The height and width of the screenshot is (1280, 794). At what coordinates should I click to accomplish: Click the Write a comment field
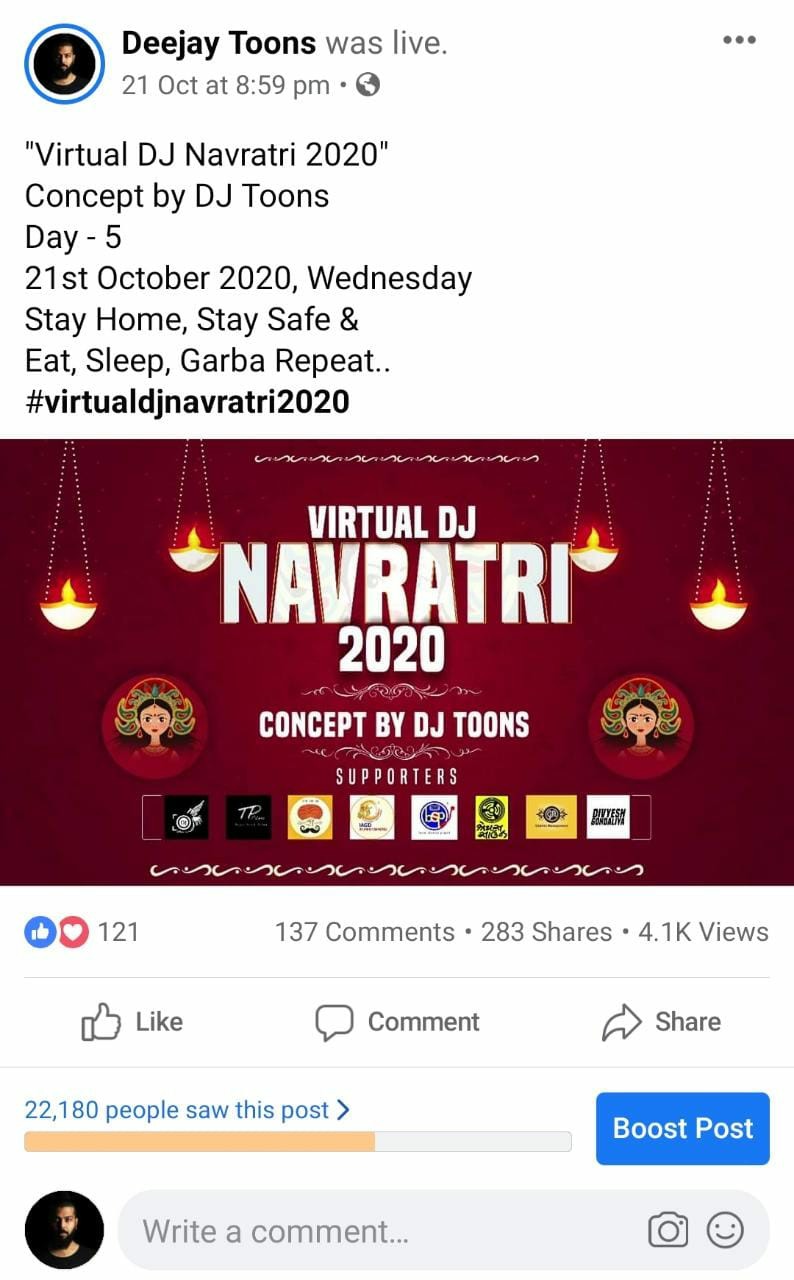[x=444, y=1230]
